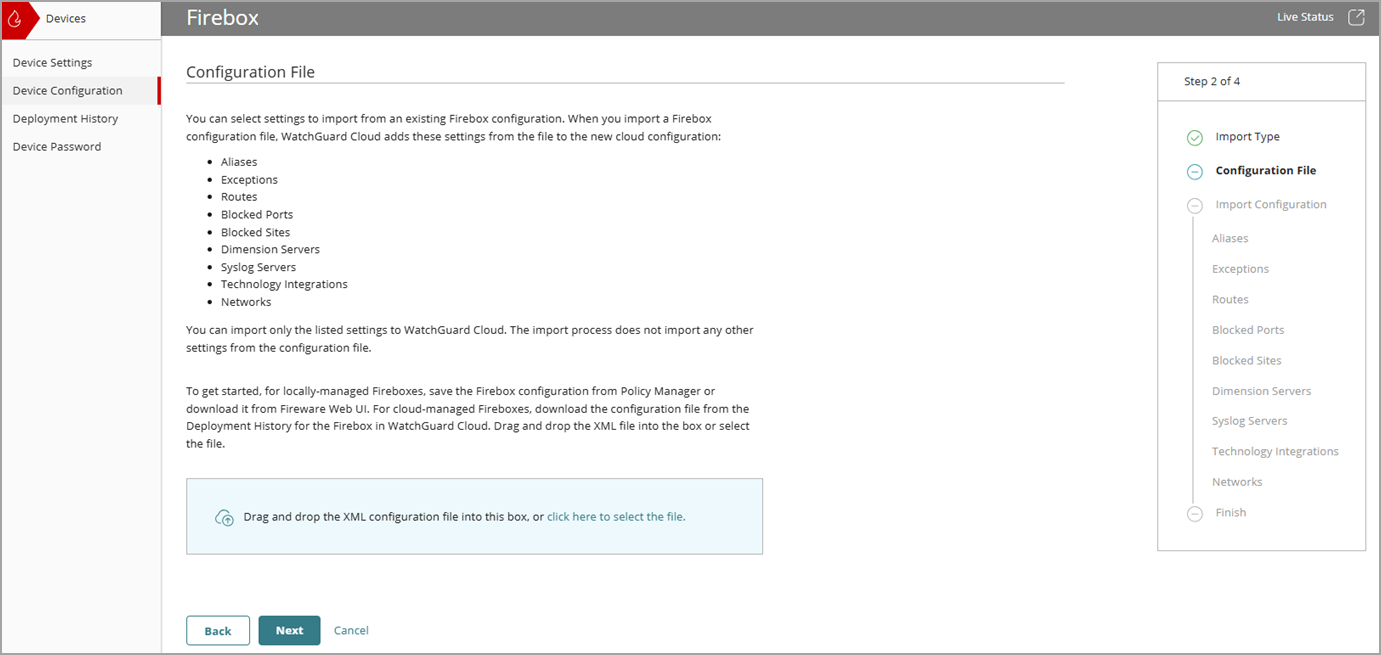Open the Devices breadcrumb
The height and width of the screenshot is (655, 1381).
pos(66,19)
